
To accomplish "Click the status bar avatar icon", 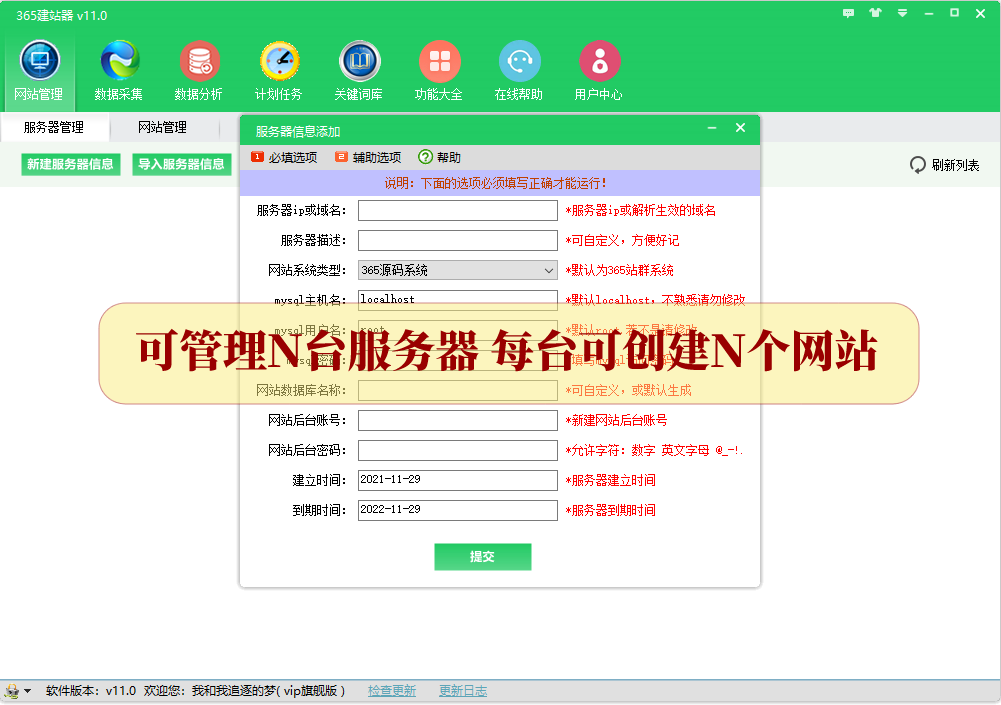I will click(11, 691).
